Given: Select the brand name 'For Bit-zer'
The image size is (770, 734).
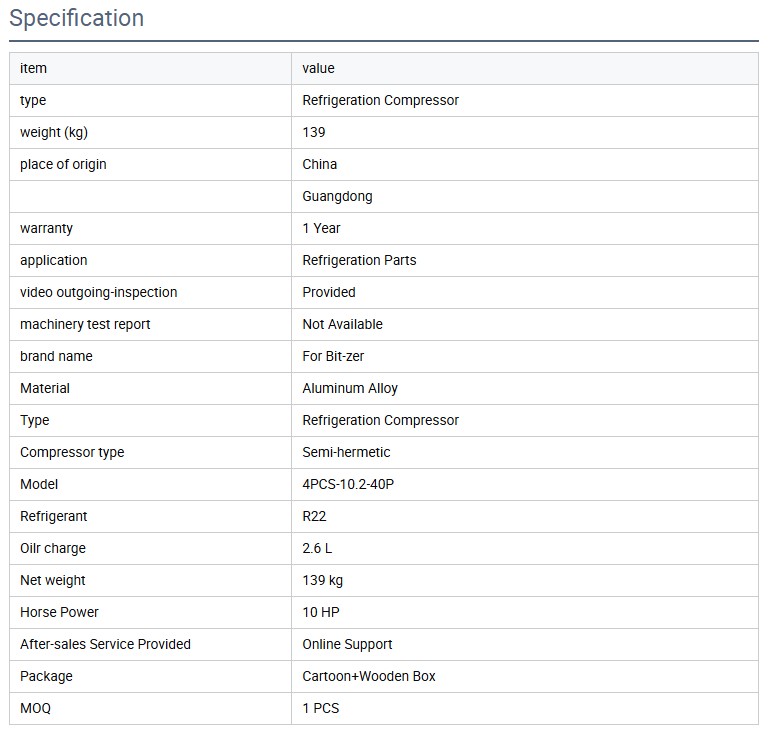Looking at the screenshot, I should pos(333,356).
